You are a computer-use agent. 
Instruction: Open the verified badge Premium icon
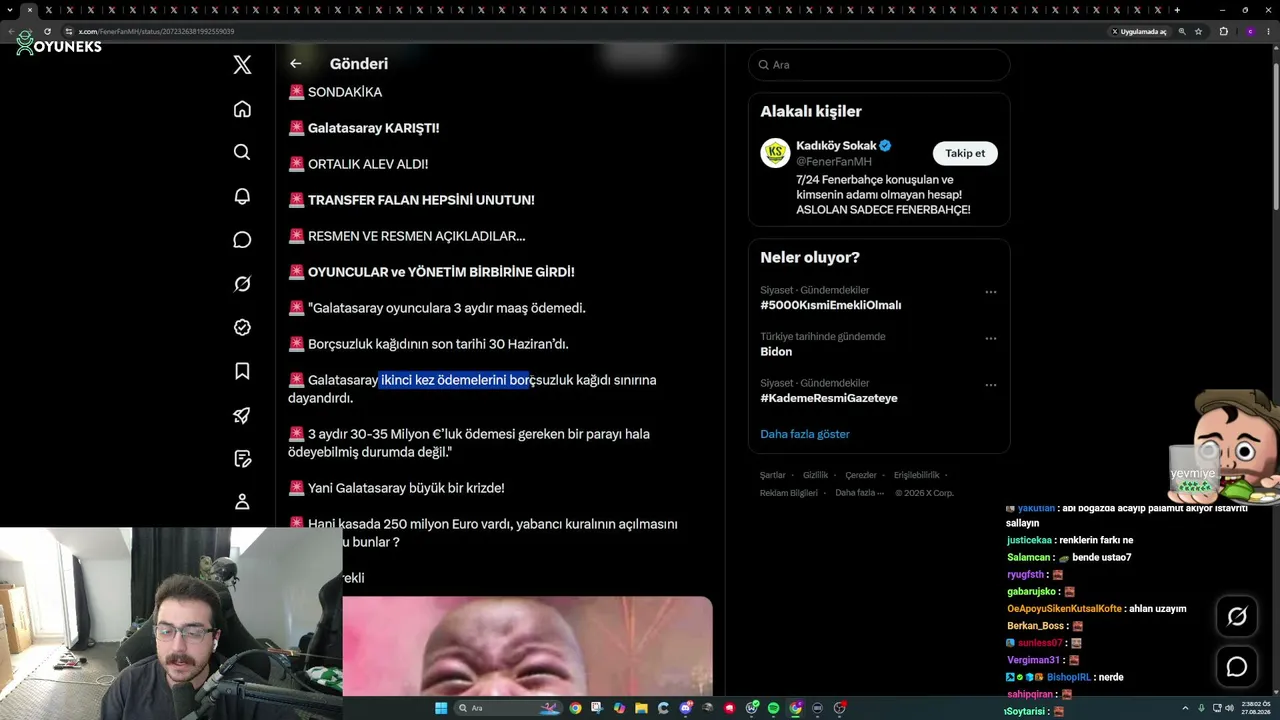242,327
